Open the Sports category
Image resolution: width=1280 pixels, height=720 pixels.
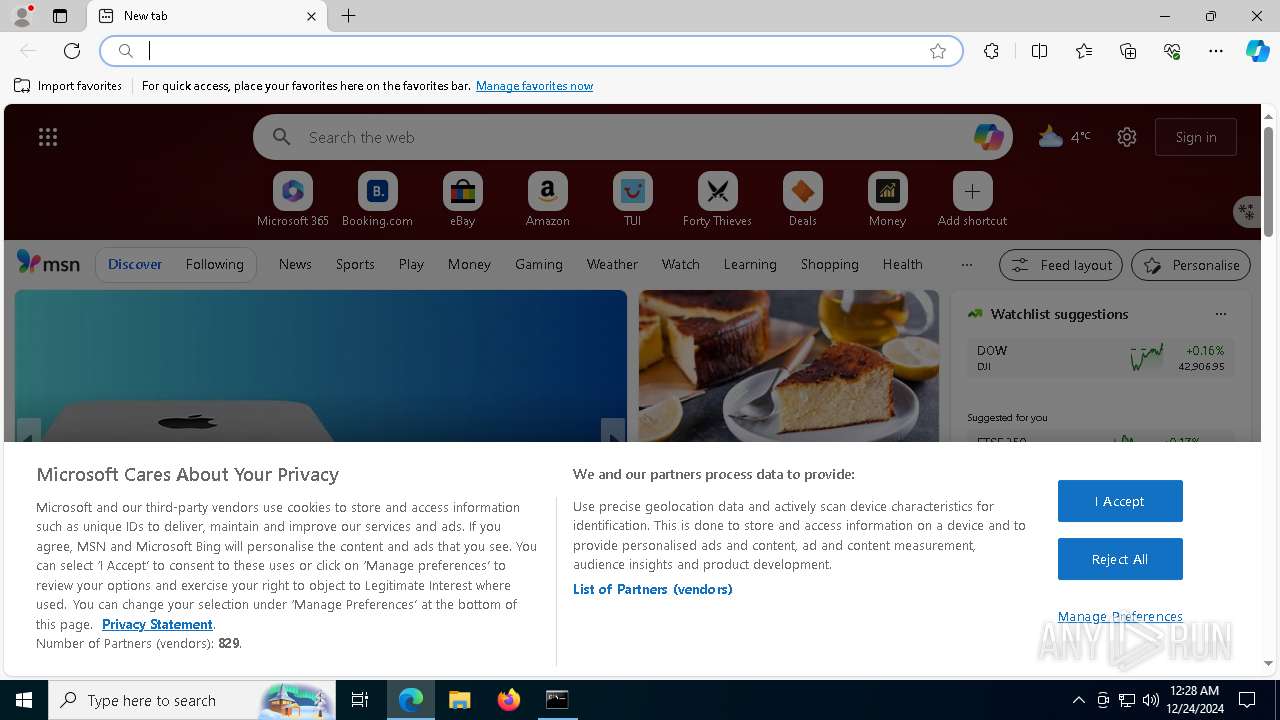[355, 264]
